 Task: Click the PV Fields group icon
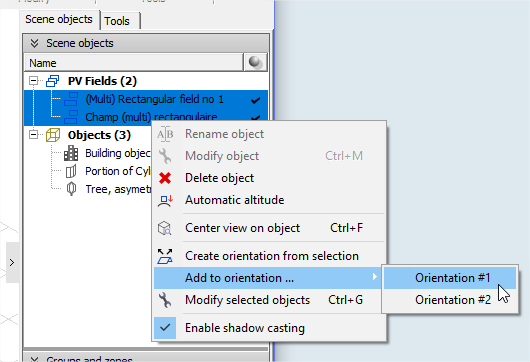52,81
